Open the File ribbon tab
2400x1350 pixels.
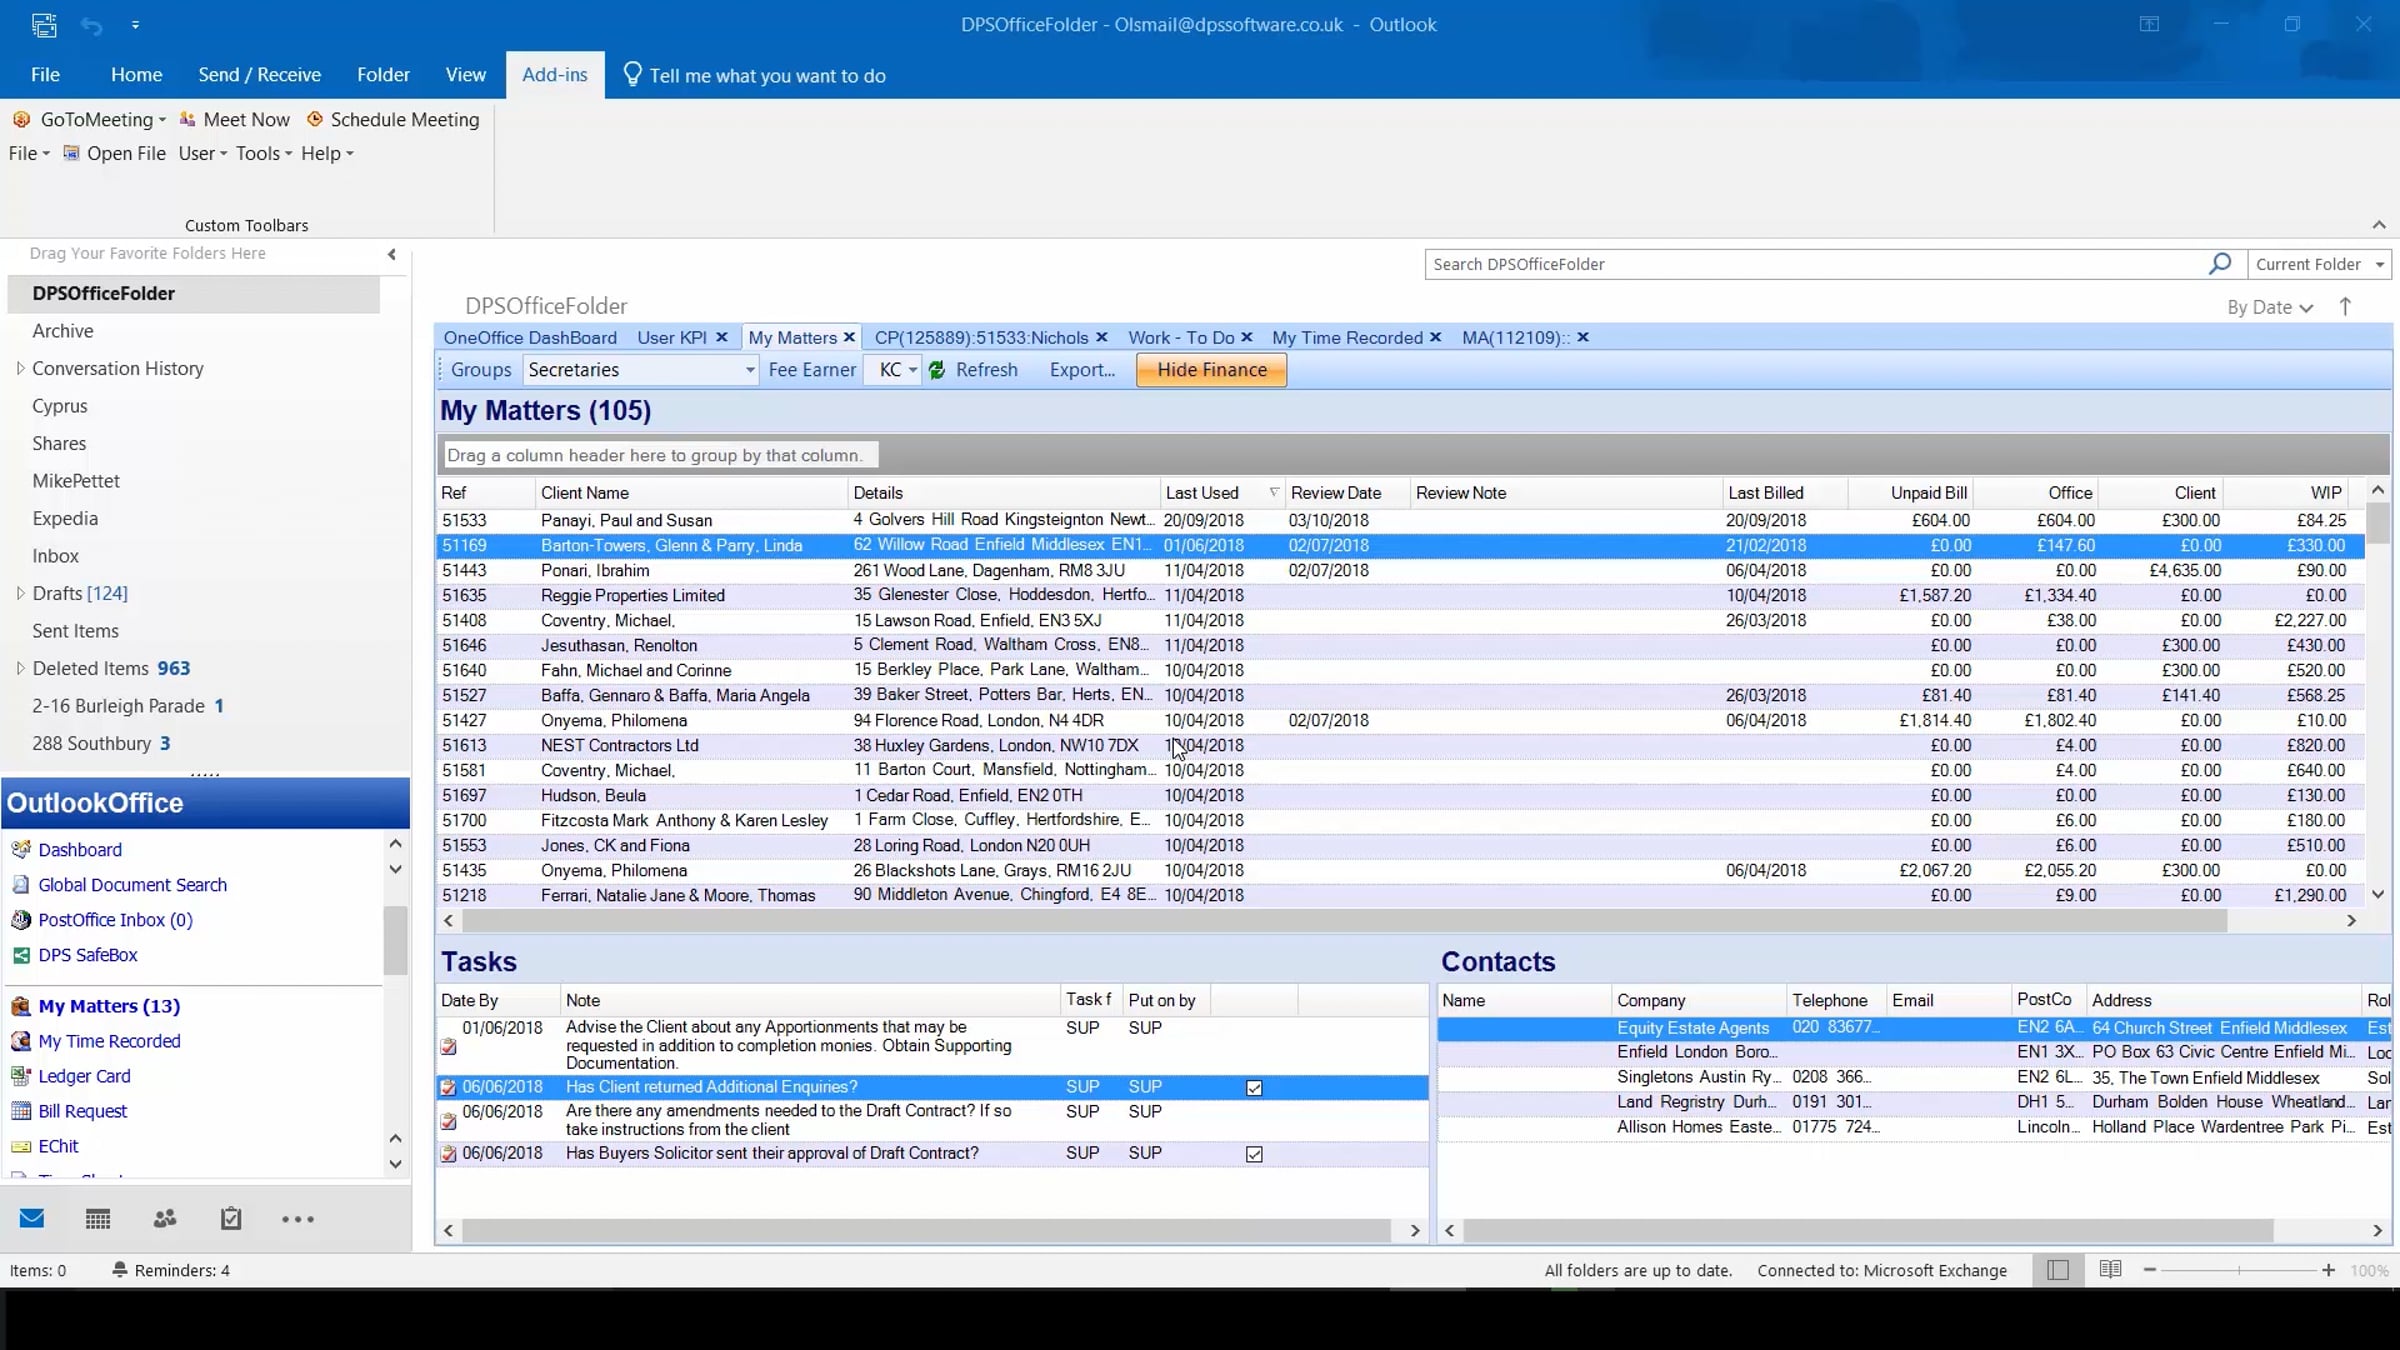(x=45, y=75)
